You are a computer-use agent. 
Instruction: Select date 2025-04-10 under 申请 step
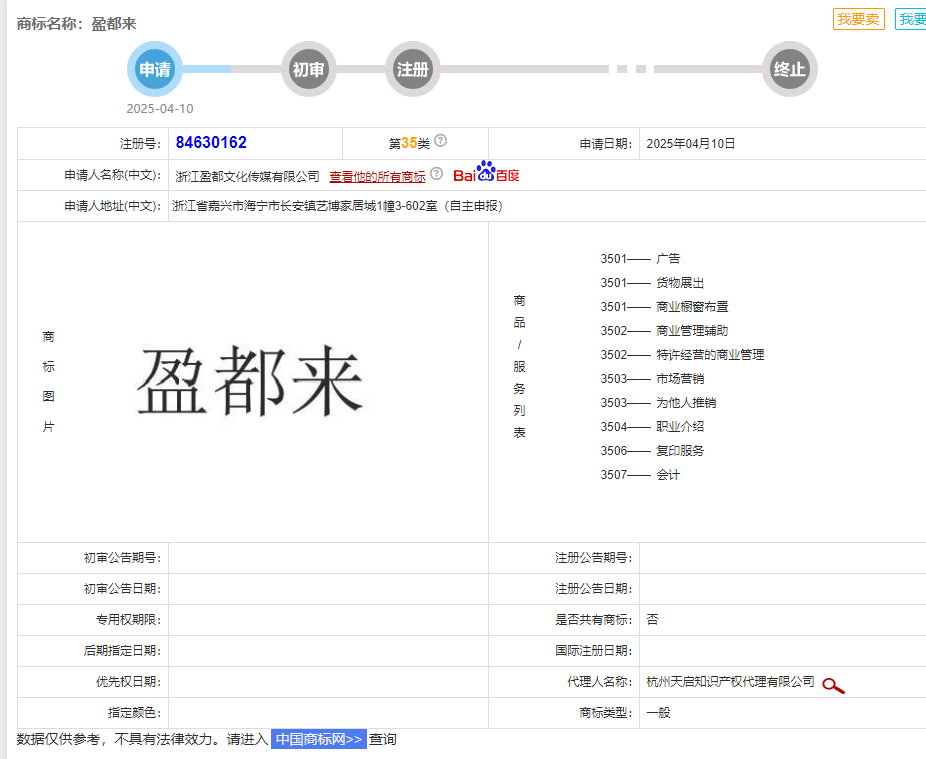coord(159,109)
